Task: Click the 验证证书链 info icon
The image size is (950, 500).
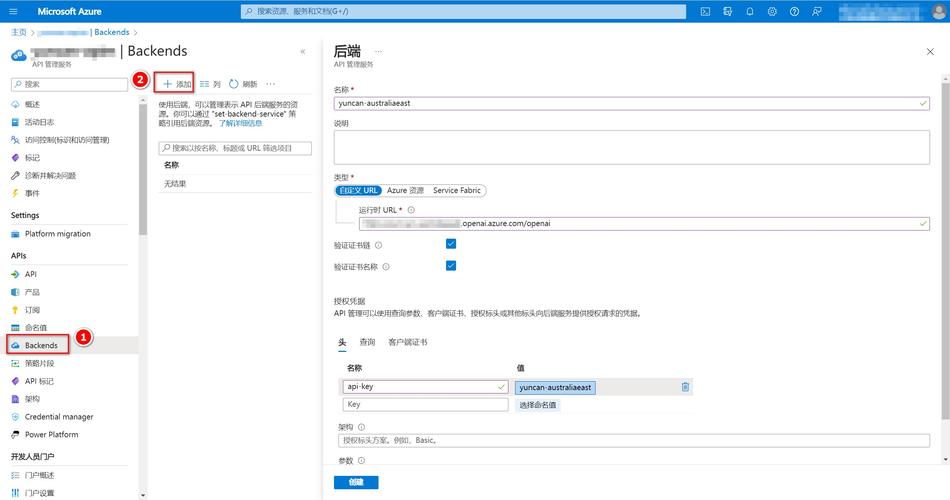Action: pos(379,245)
